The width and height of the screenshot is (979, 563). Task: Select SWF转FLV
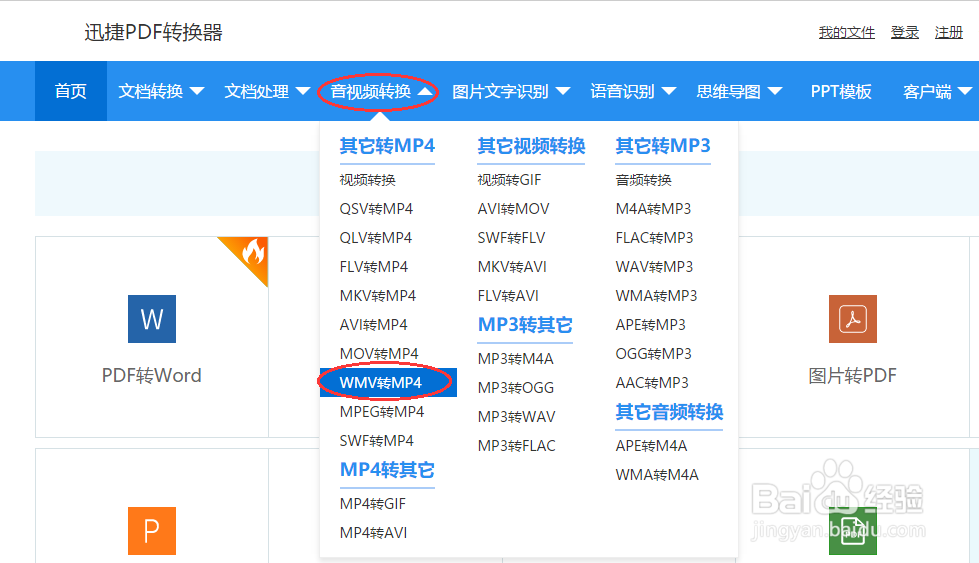(511, 238)
